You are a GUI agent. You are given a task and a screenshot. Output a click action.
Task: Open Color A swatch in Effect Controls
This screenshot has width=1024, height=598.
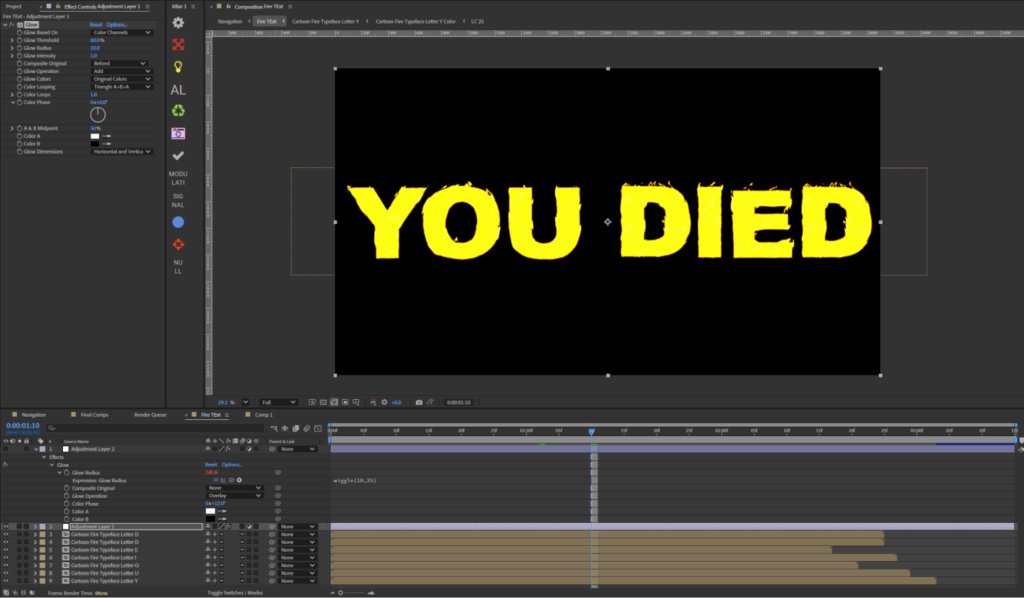coord(95,136)
